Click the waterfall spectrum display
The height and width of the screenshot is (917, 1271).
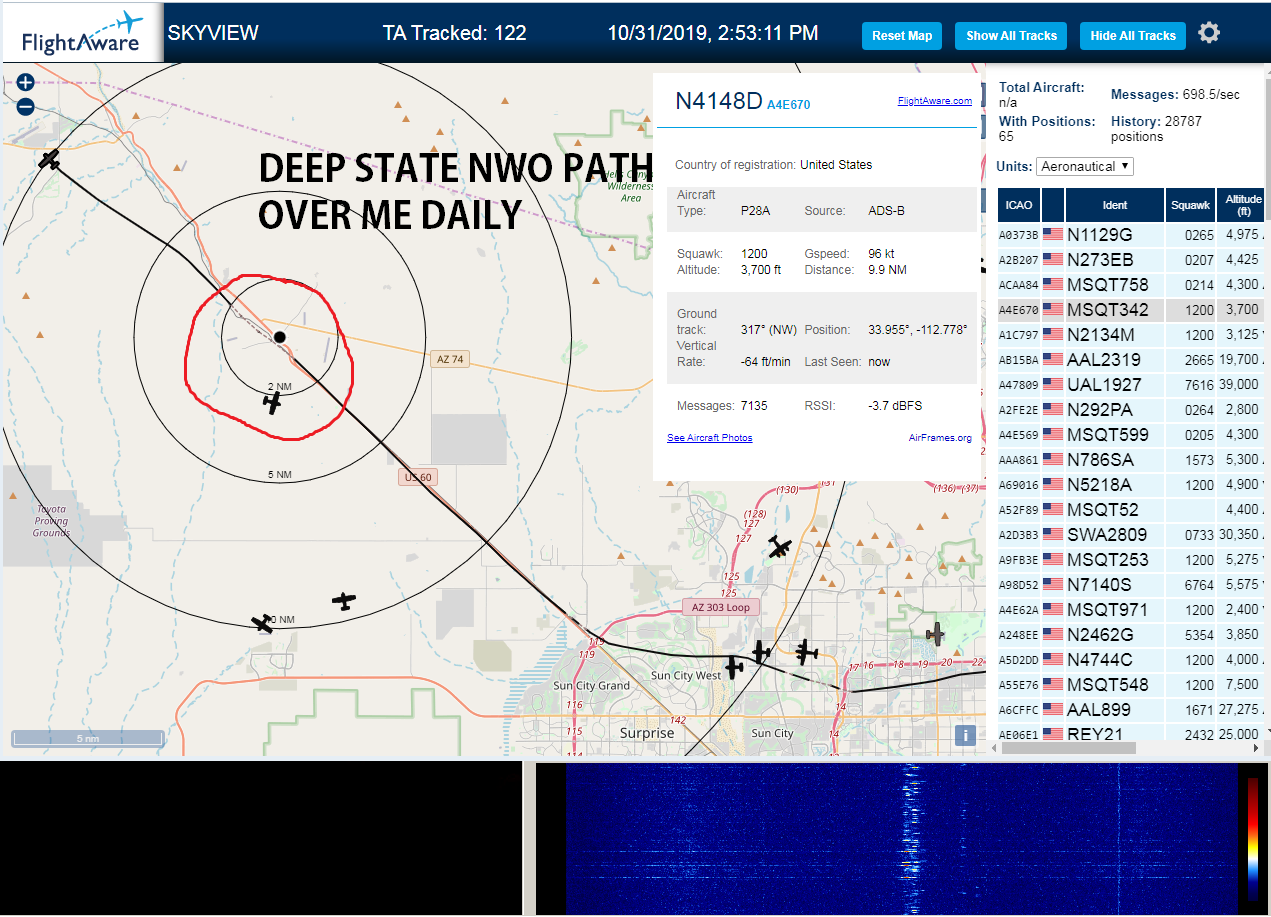(x=900, y=838)
